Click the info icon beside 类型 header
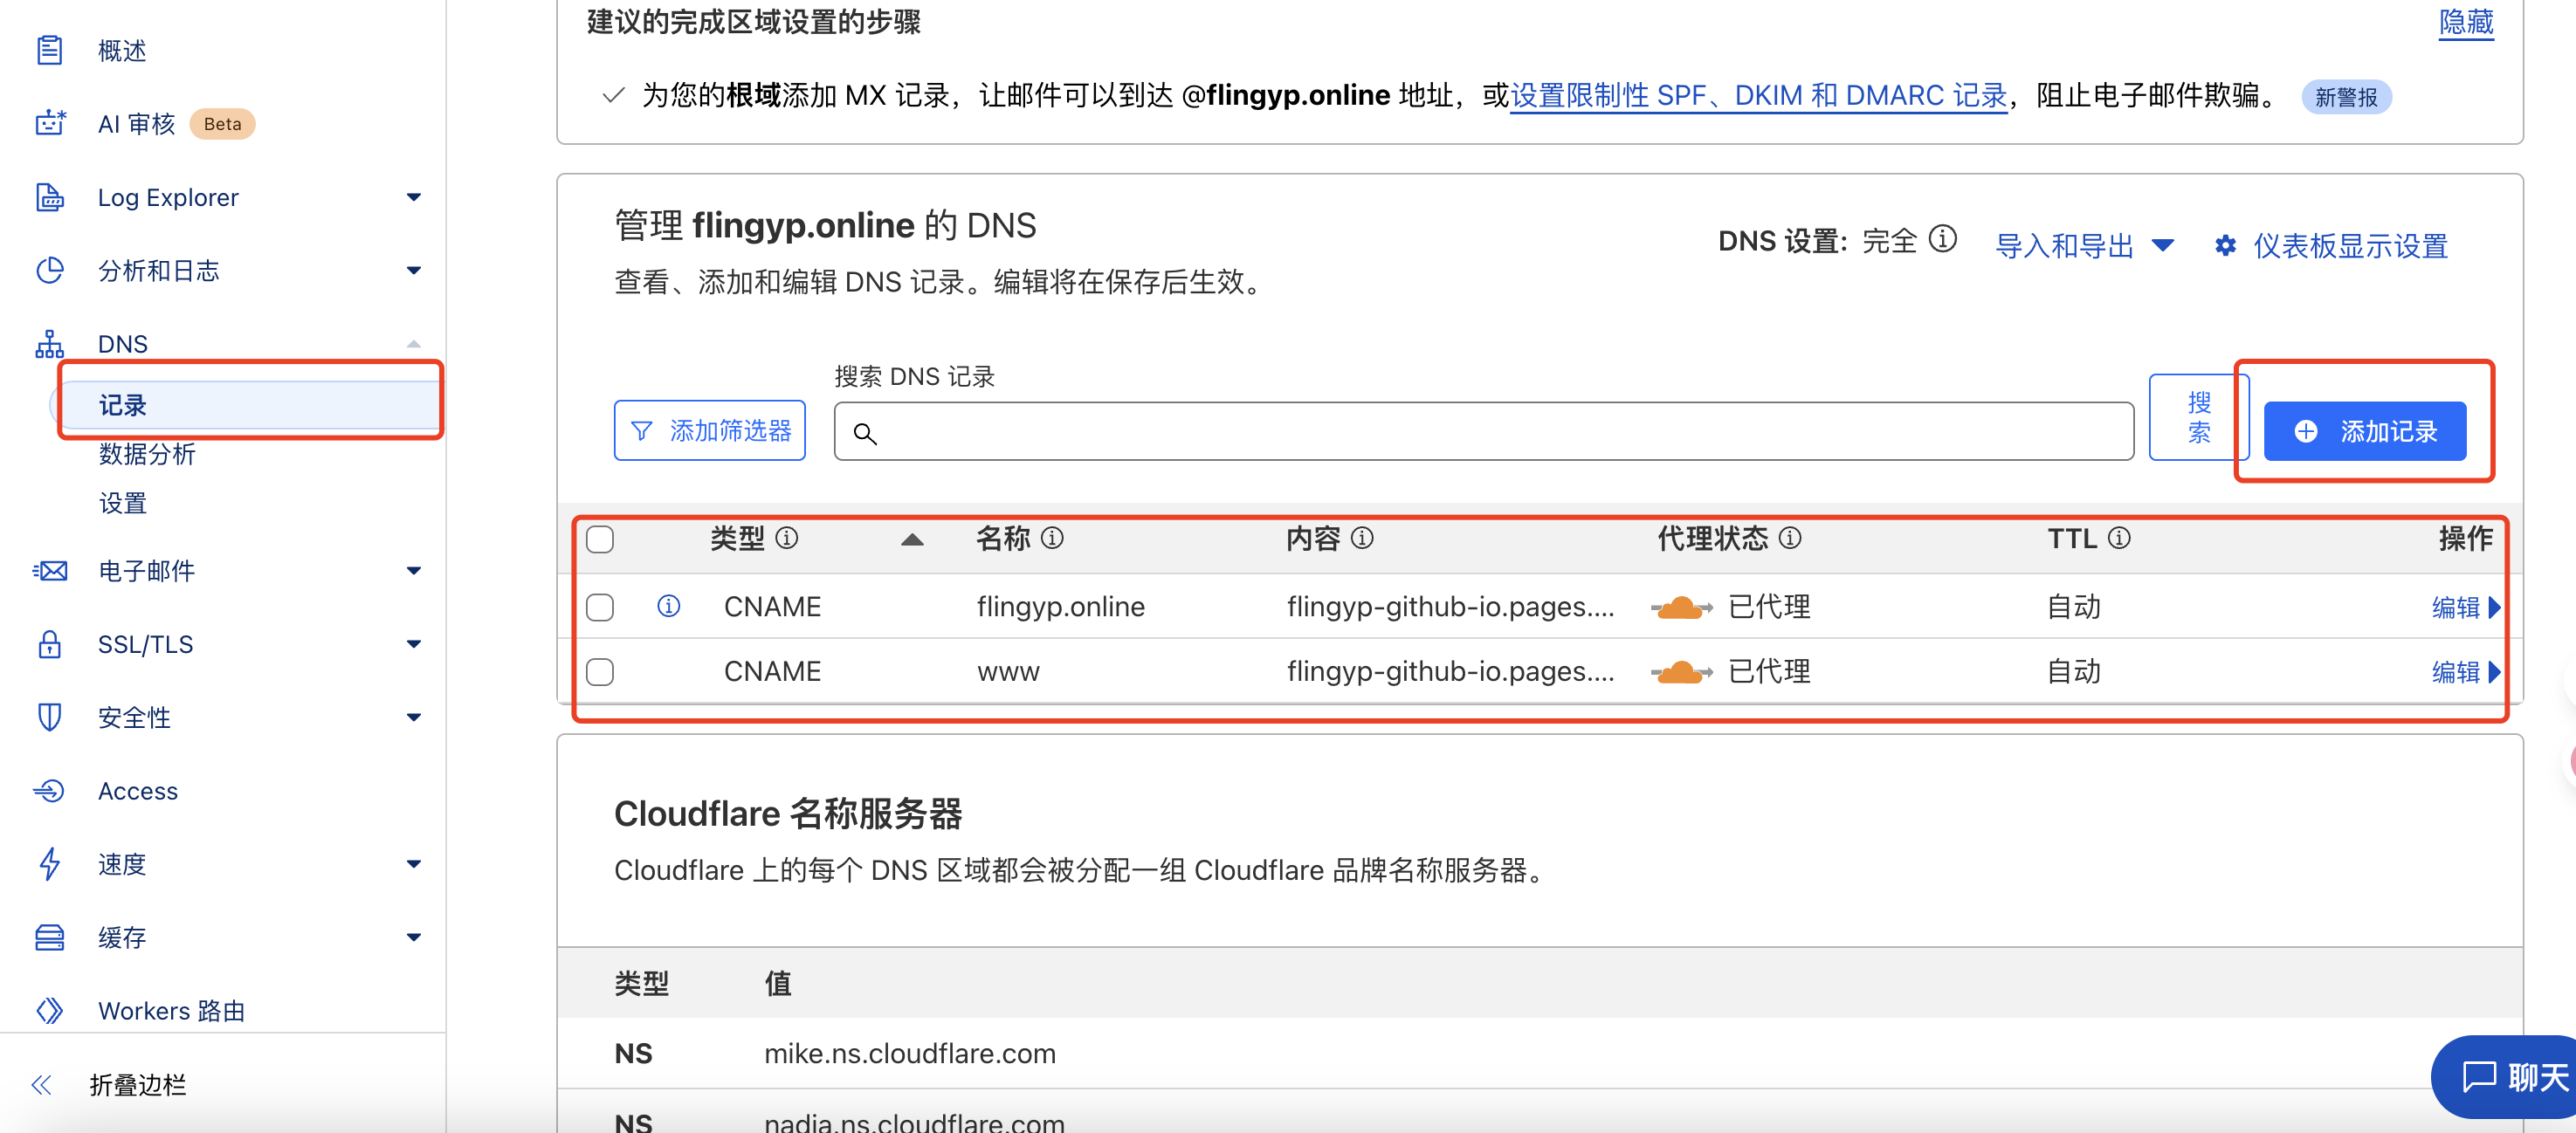The image size is (2576, 1133). (787, 538)
